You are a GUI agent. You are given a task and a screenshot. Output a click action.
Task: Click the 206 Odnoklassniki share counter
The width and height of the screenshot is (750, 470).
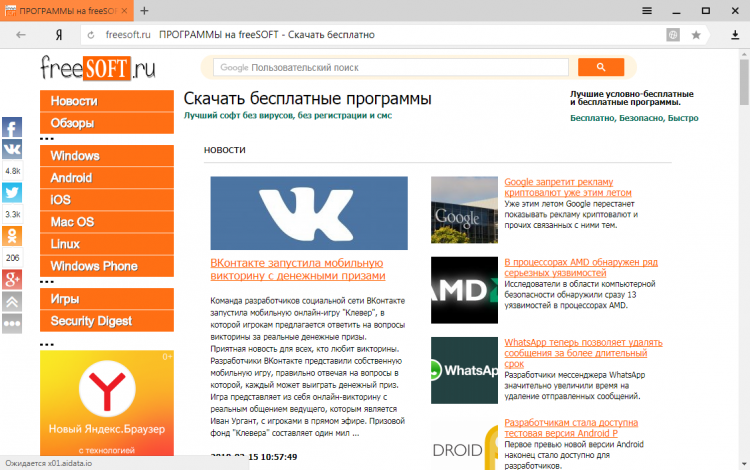(x=12, y=258)
